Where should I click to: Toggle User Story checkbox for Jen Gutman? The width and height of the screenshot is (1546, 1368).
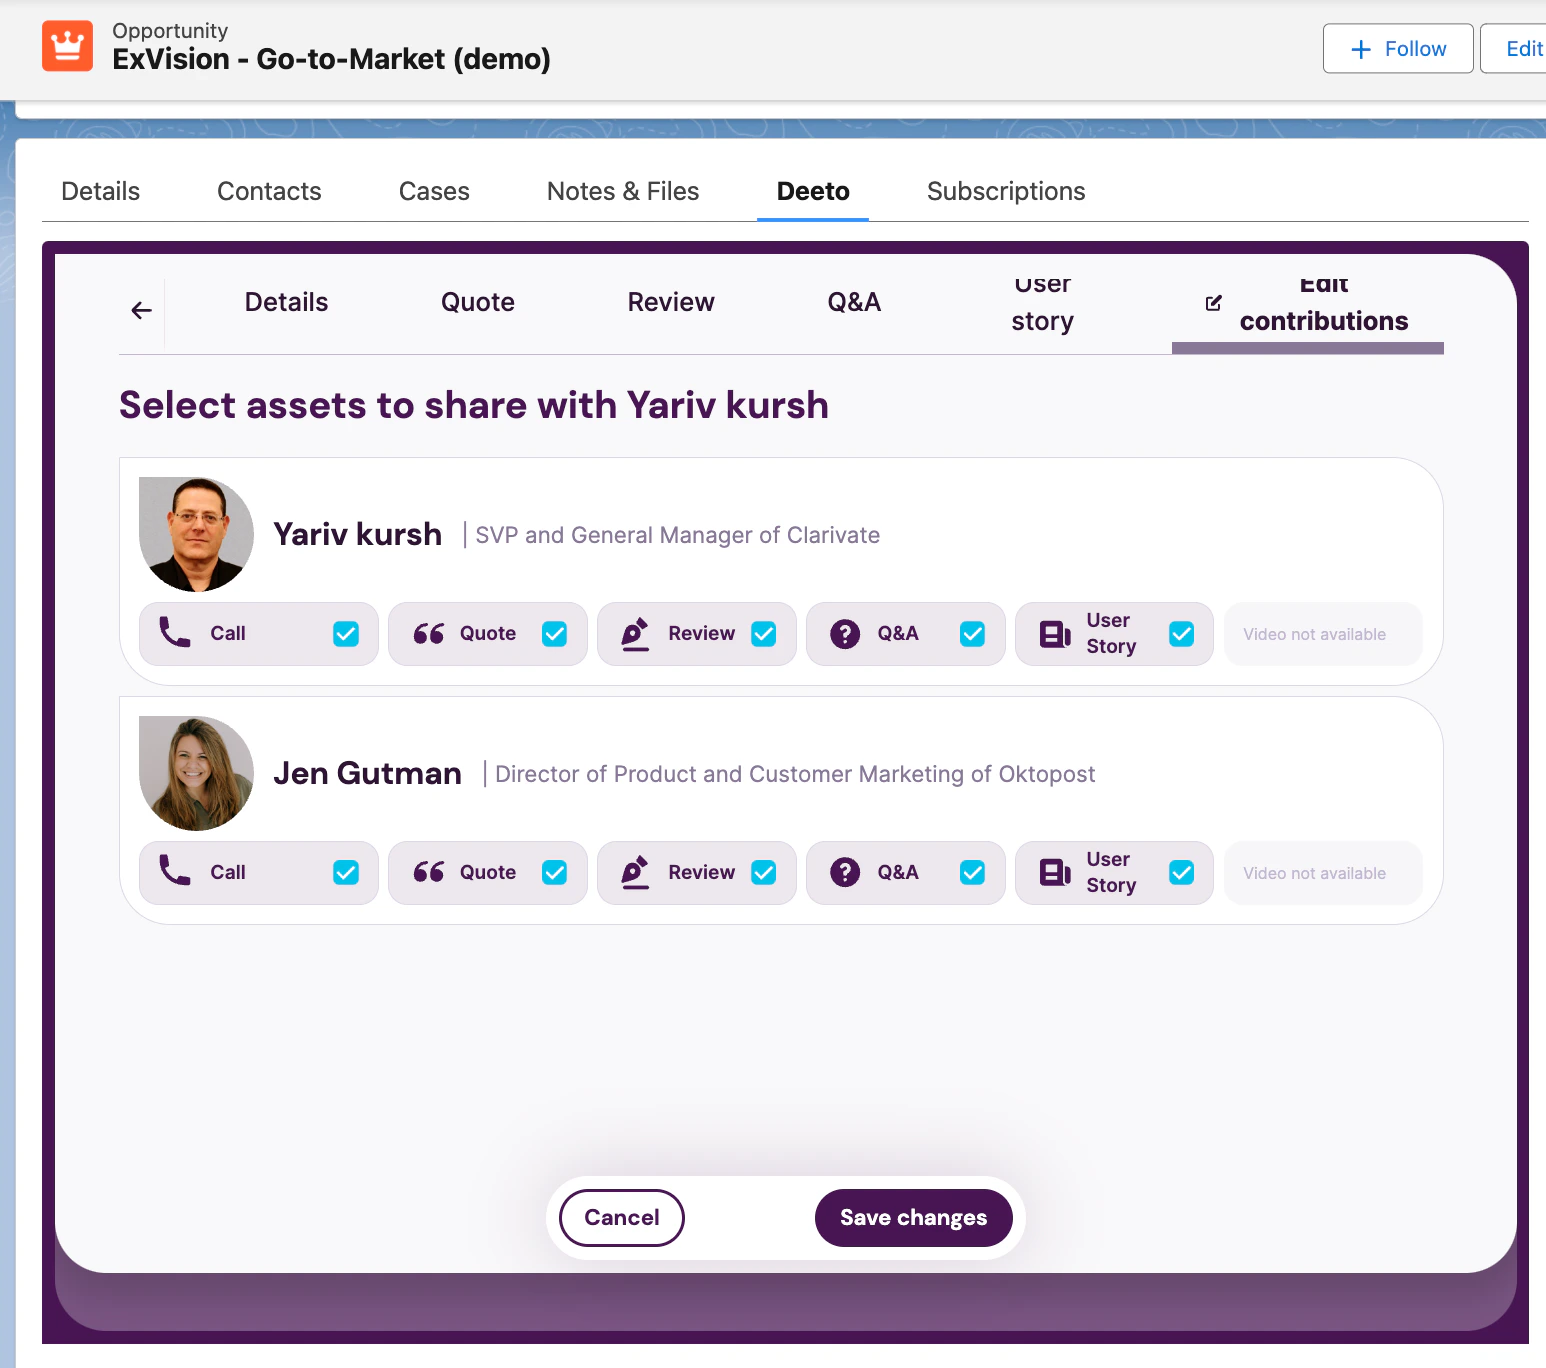click(1182, 873)
